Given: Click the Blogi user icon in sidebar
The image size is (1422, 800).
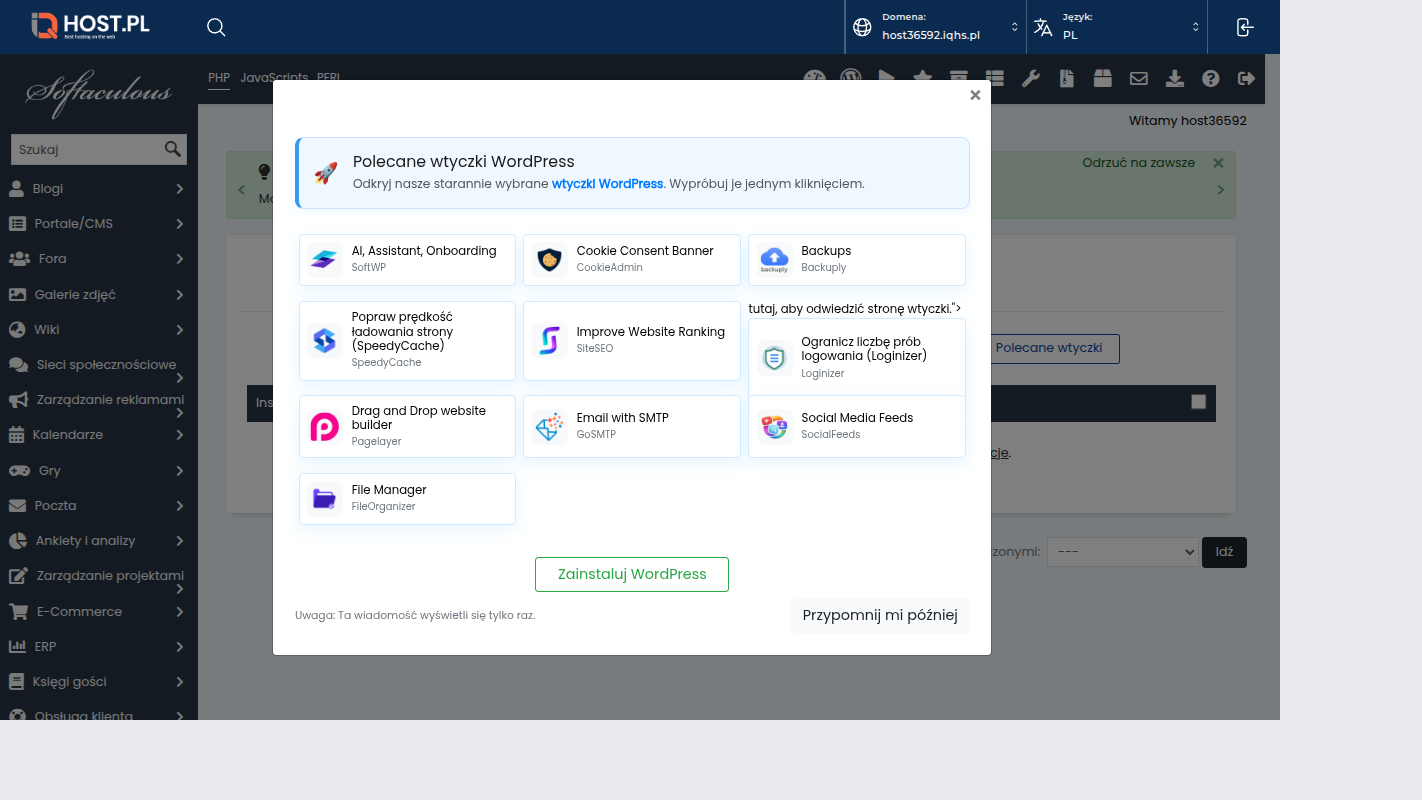Looking at the screenshot, I should pos(16,188).
